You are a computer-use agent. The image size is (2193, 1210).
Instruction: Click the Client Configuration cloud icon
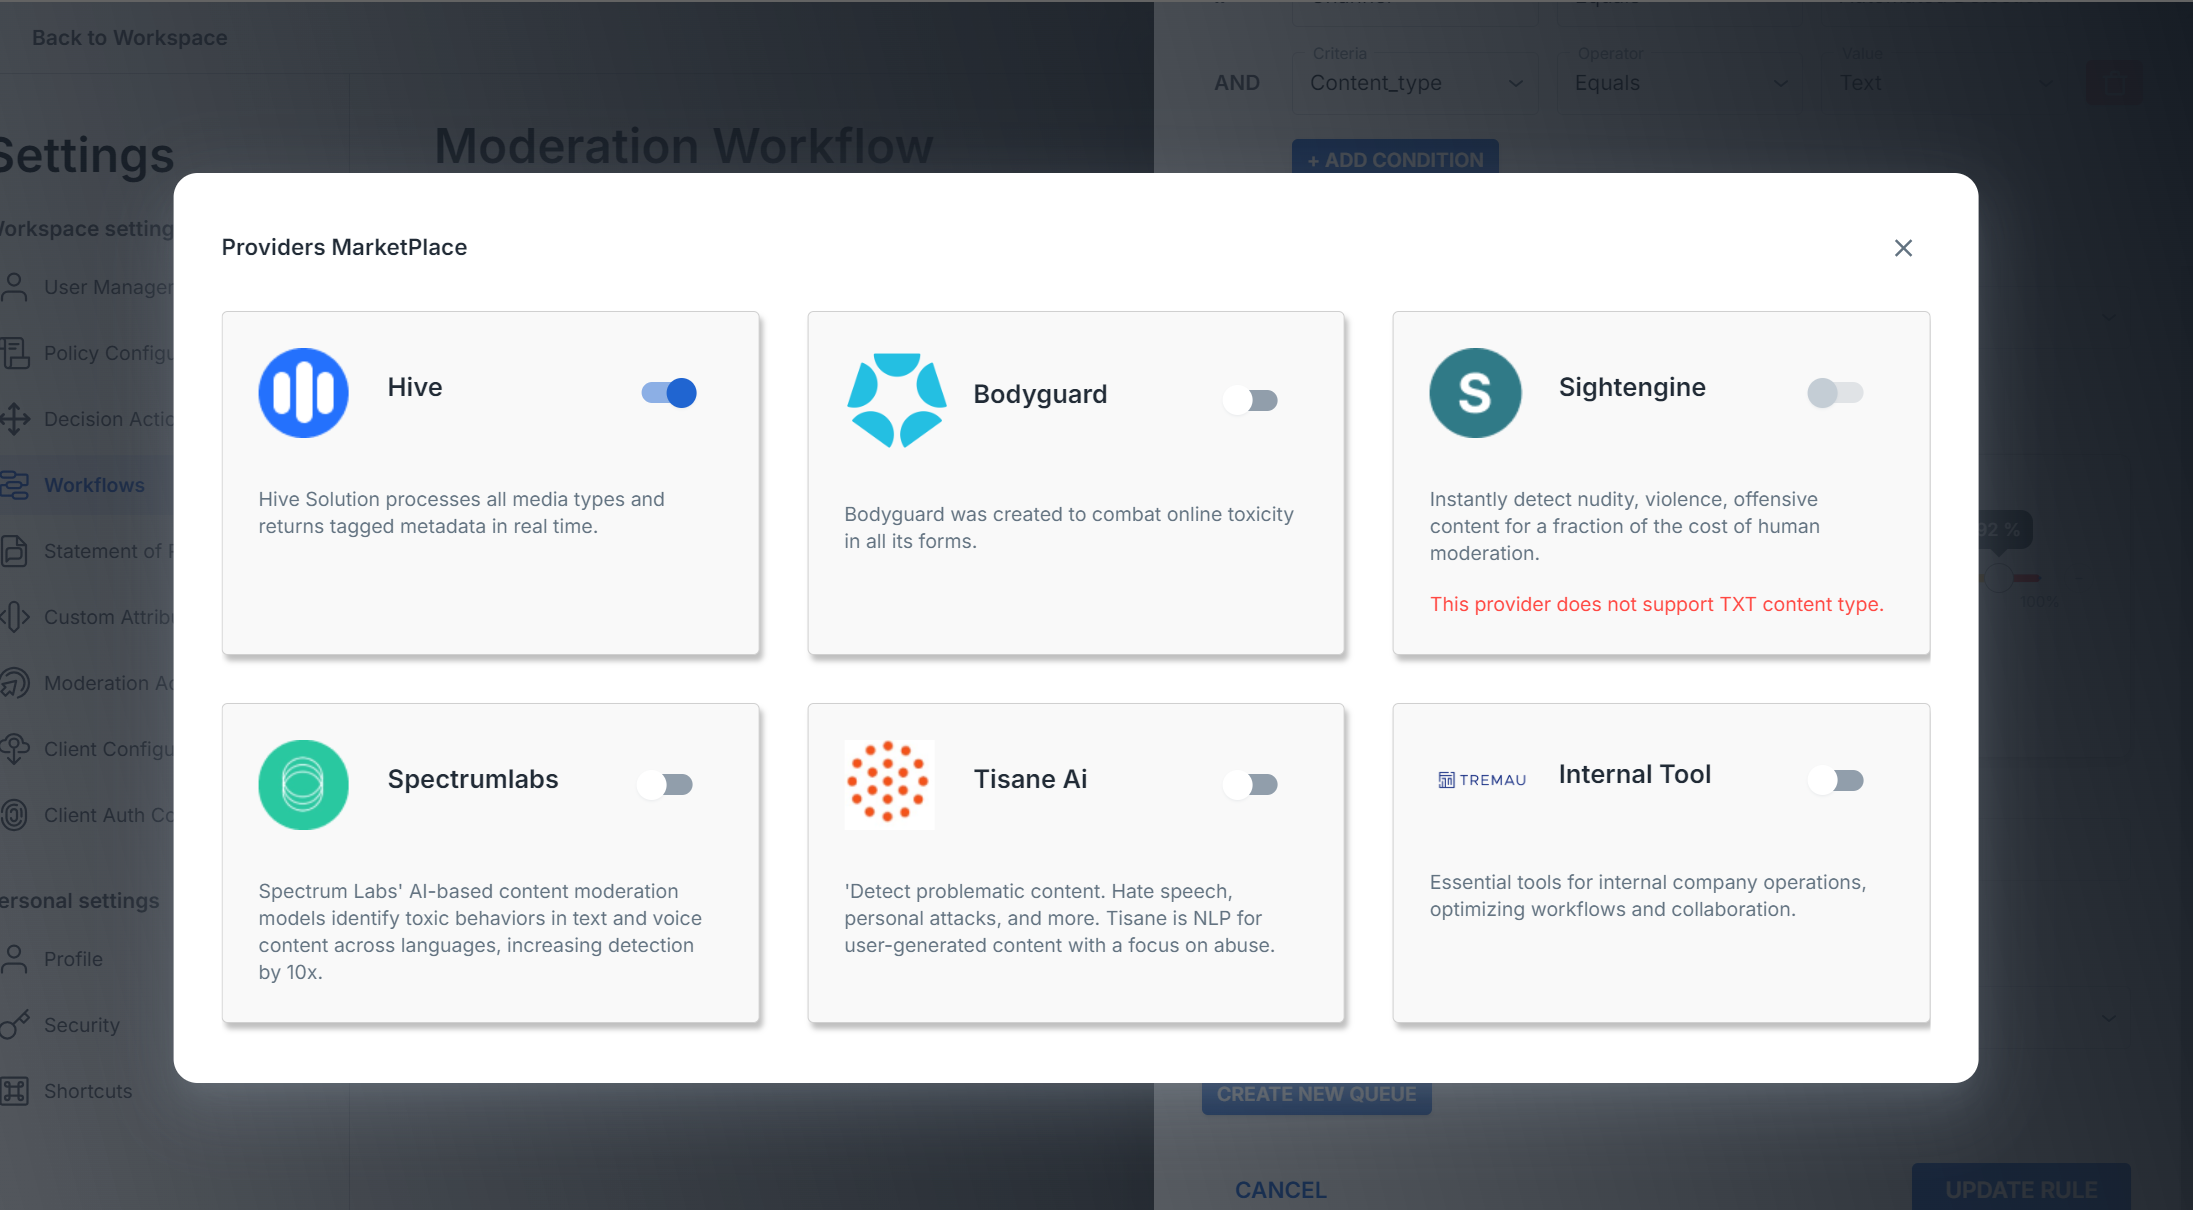15,749
